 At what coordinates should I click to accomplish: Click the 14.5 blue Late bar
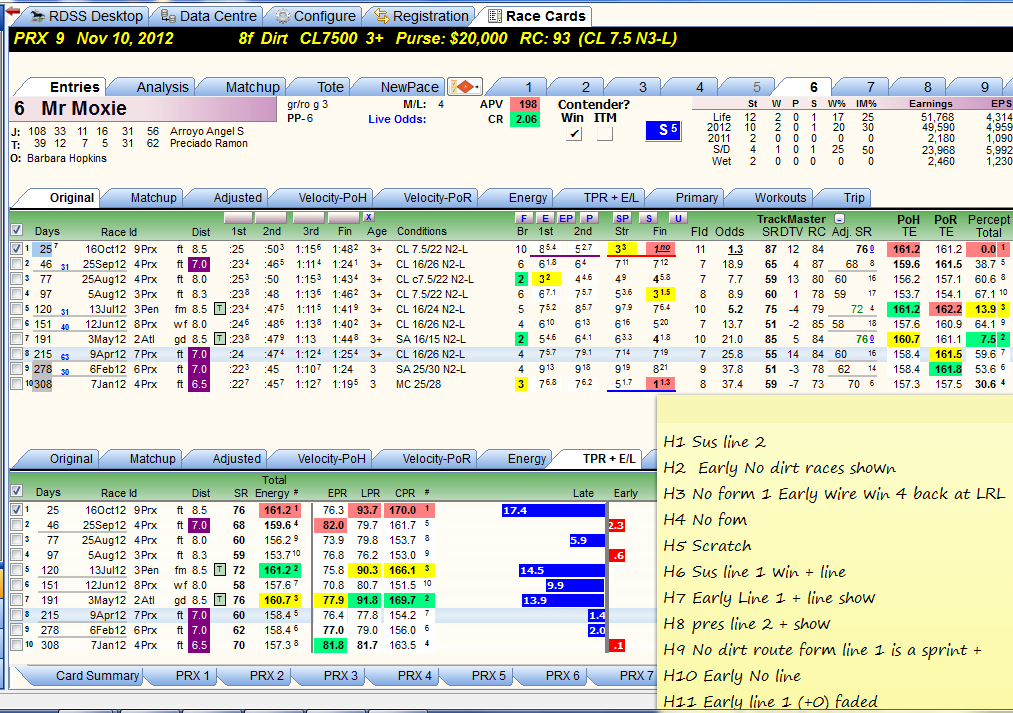[561, 570]
